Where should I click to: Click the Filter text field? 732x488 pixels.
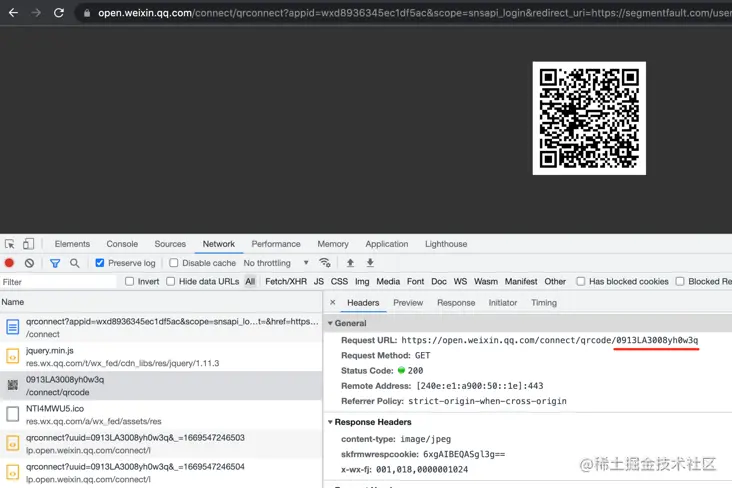pyautogui.click(x=58, y=282)
